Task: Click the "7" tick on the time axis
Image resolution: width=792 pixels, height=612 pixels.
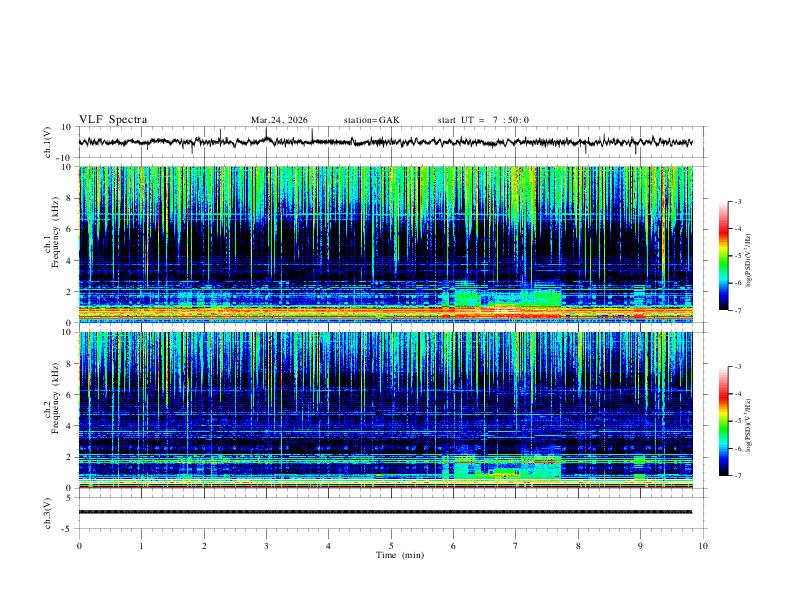Action: click(516, 546)
